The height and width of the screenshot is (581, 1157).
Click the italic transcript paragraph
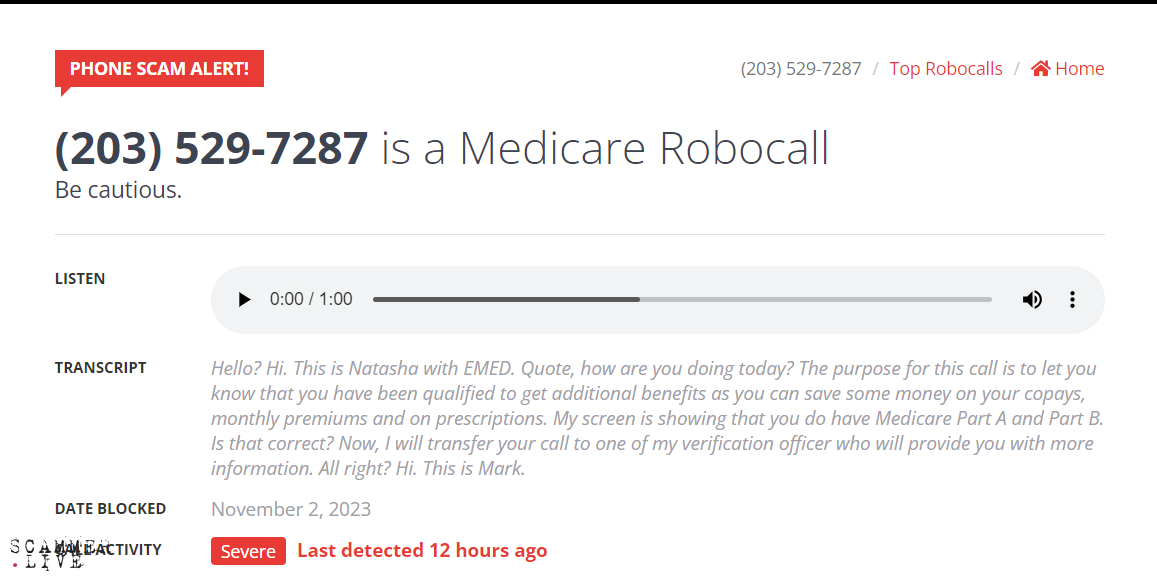656,417
